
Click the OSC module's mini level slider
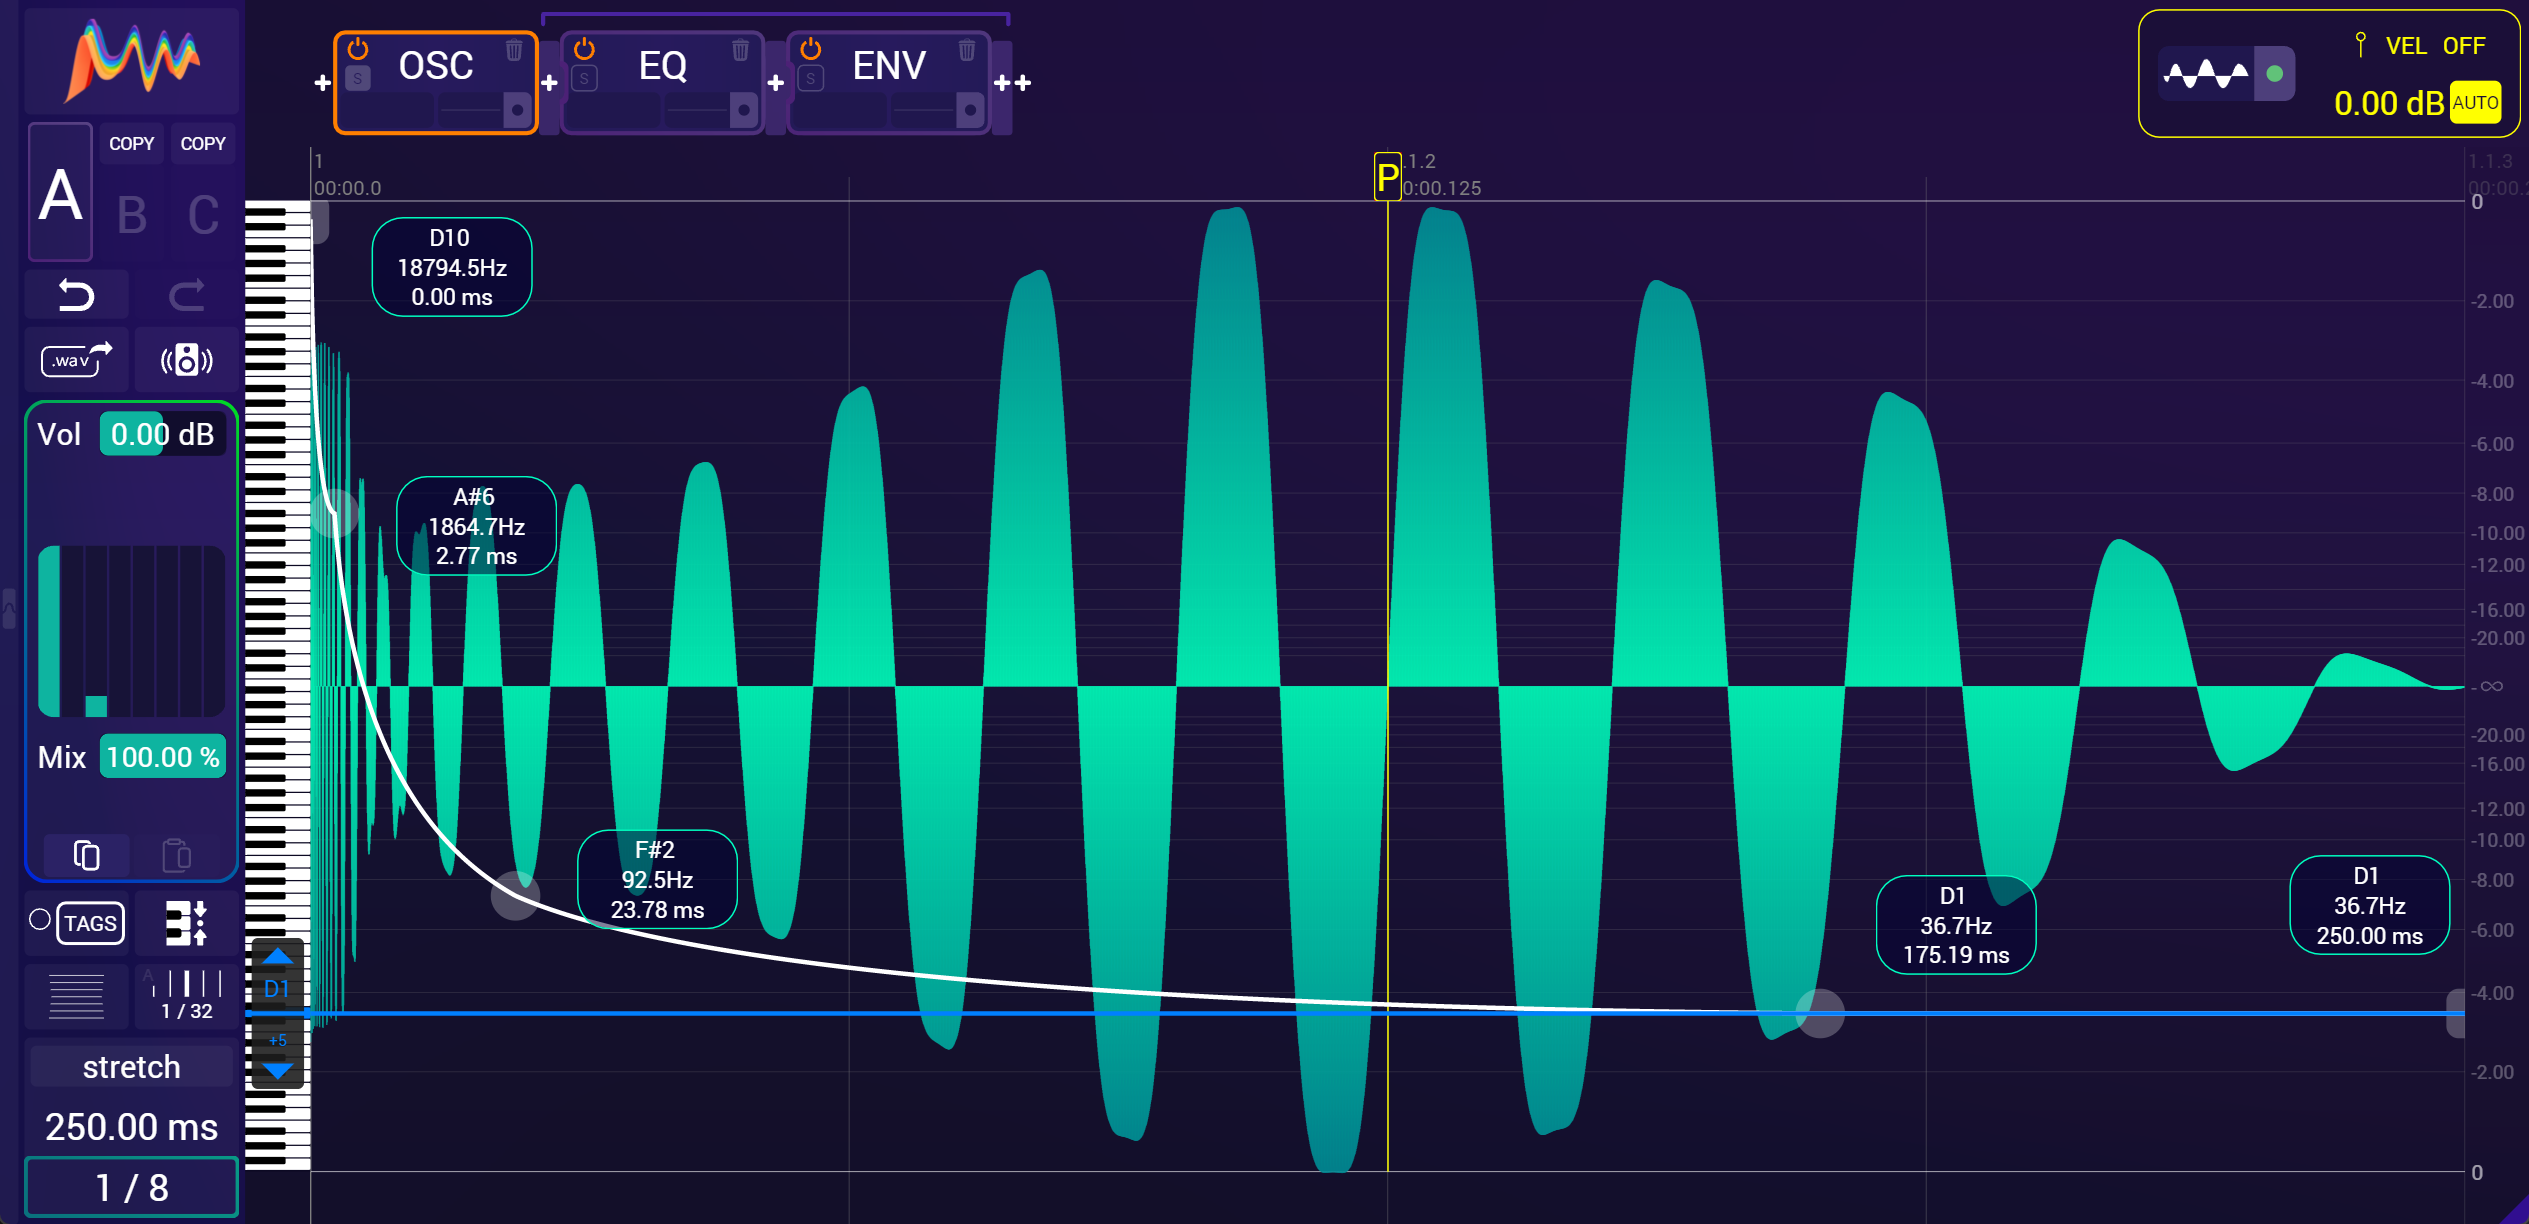click(x=470, y=110)
